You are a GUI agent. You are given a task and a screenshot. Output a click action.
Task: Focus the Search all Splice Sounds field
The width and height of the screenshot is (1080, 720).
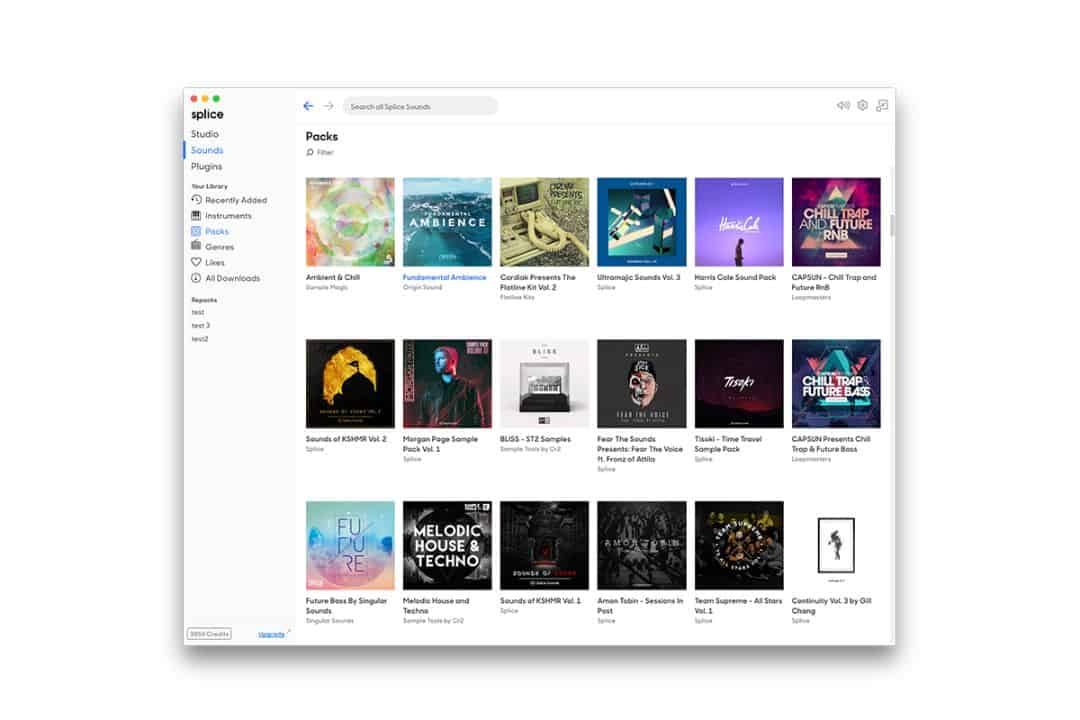(420, 106)
